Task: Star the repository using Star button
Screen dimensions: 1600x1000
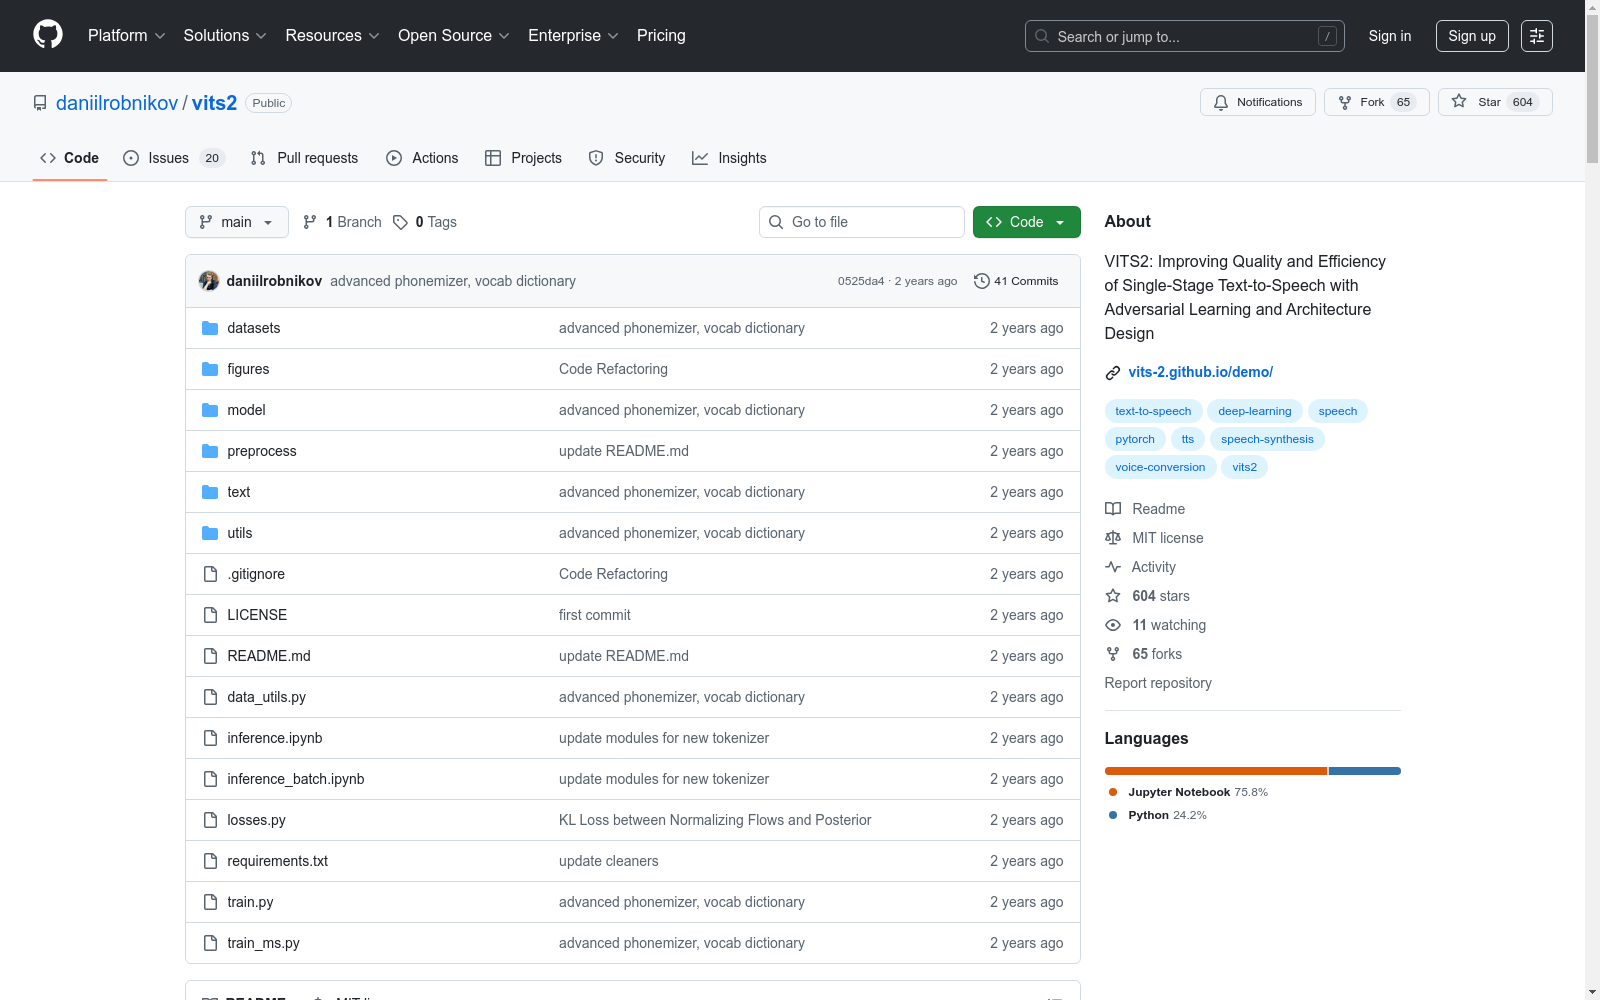Action: 1495,102
